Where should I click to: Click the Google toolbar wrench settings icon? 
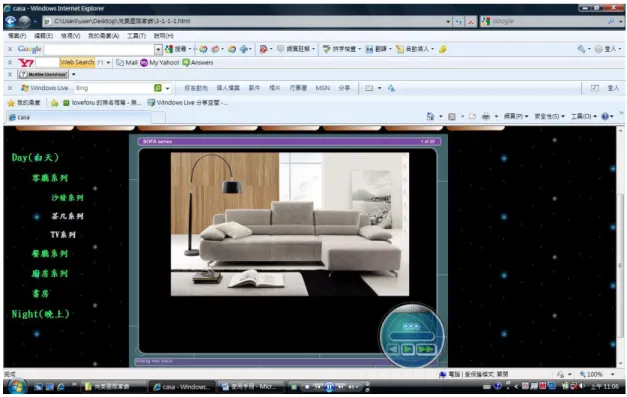581,49
